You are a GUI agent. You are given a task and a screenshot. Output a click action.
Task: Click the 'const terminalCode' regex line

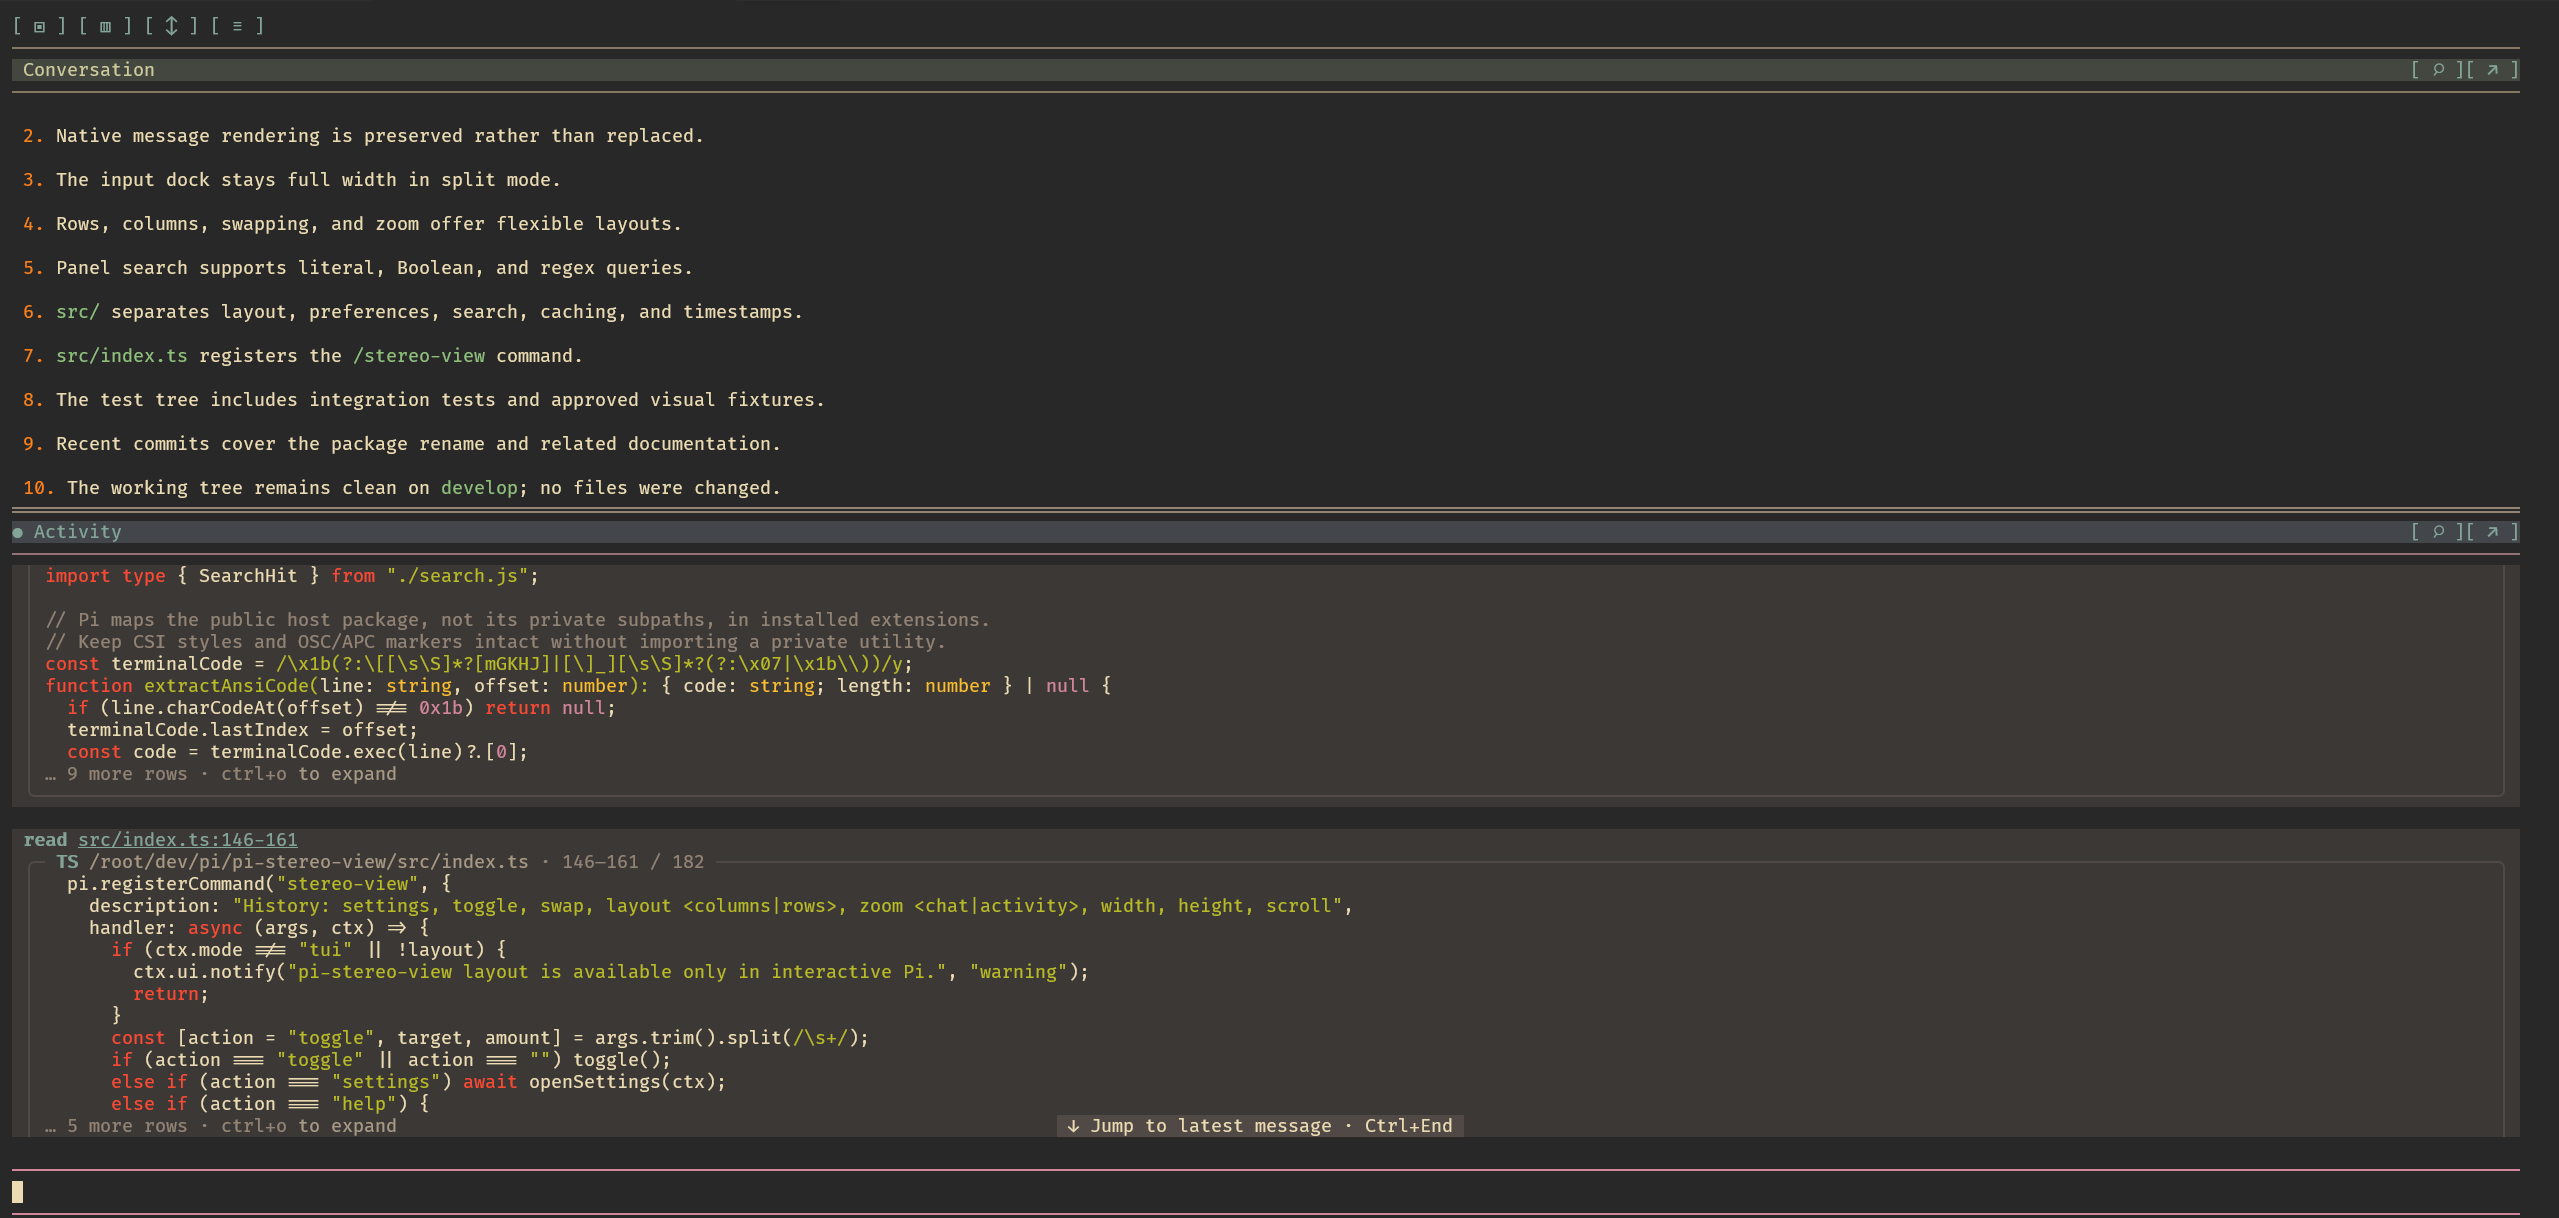(x=479, y=664)
